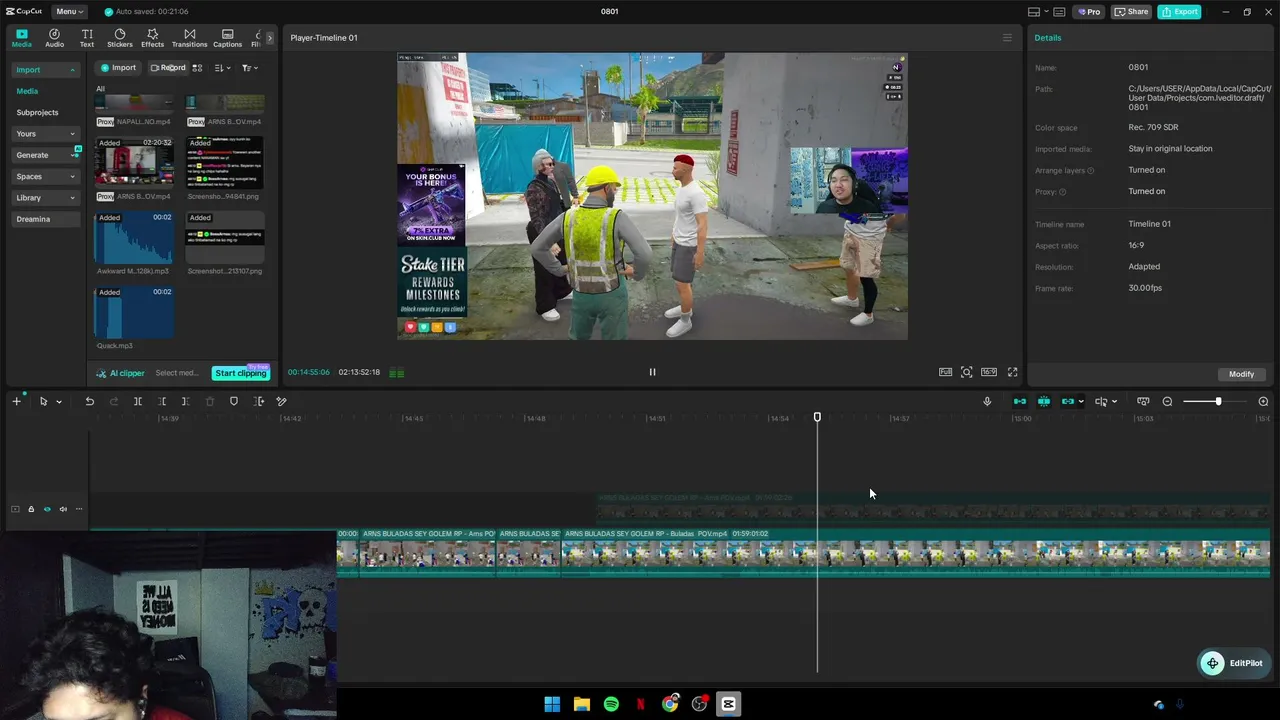Zoom out the timeline
This screenshot has height=720, width=1280.
[1167, 401]
